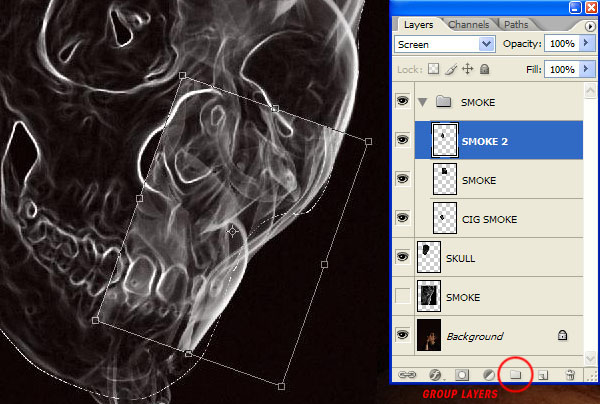The width and height of the screenshot is (600, 404).
Task: Click the link layers icon
Action: 407,375
